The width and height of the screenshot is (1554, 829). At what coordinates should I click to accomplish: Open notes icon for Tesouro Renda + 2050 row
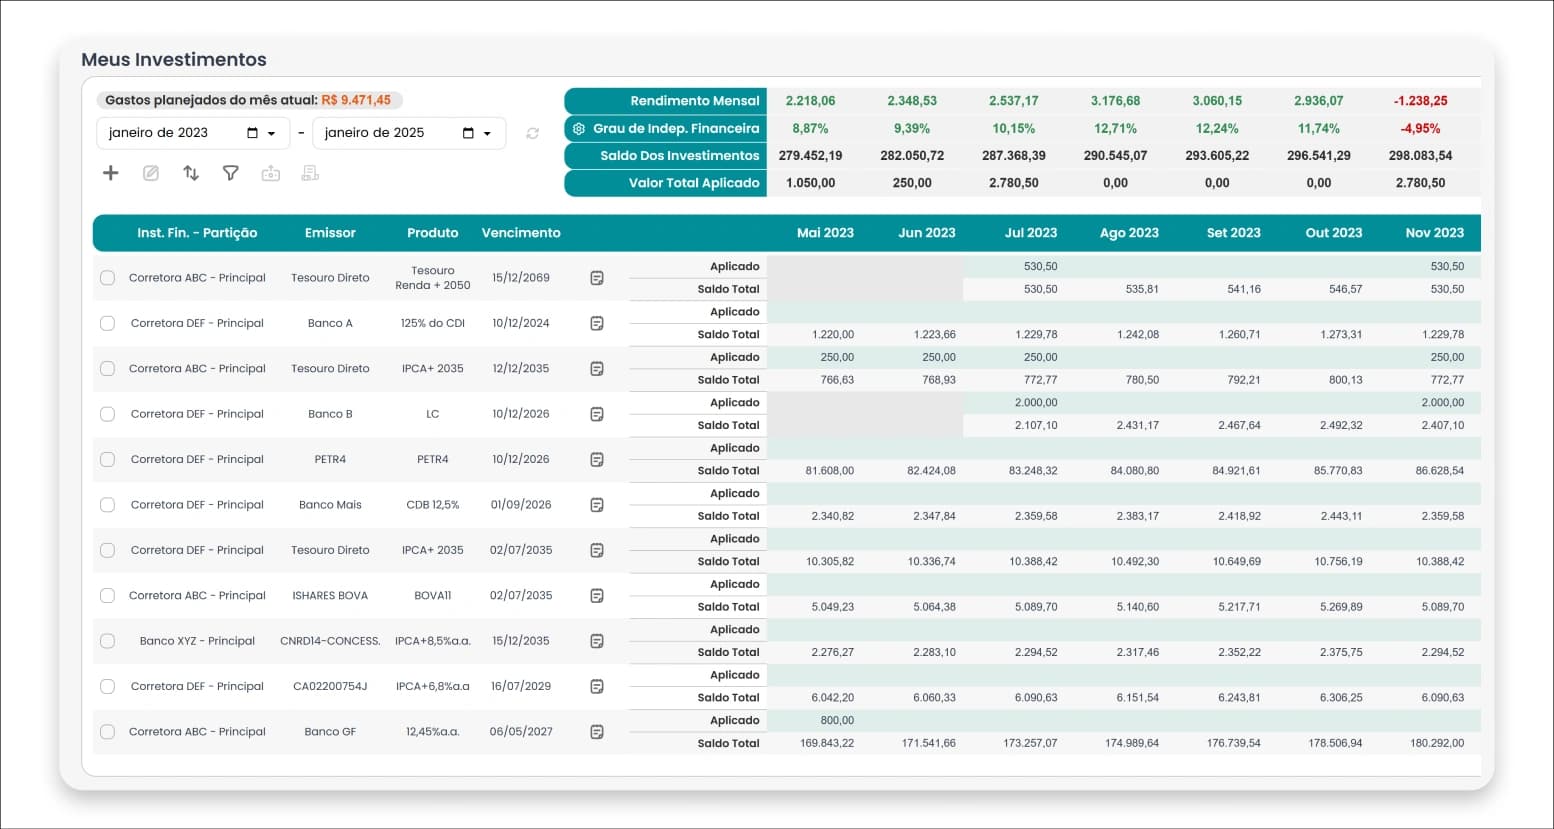(x=597, y=278)
